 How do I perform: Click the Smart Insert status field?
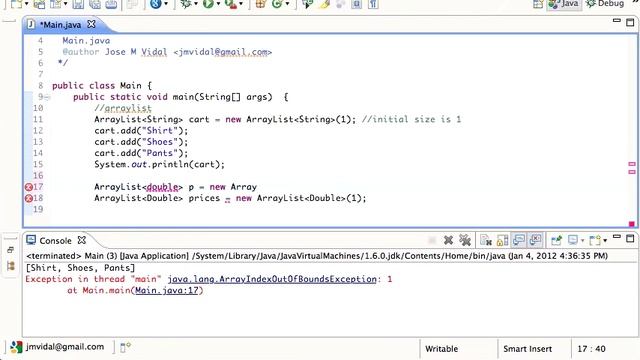coord(527,349)
